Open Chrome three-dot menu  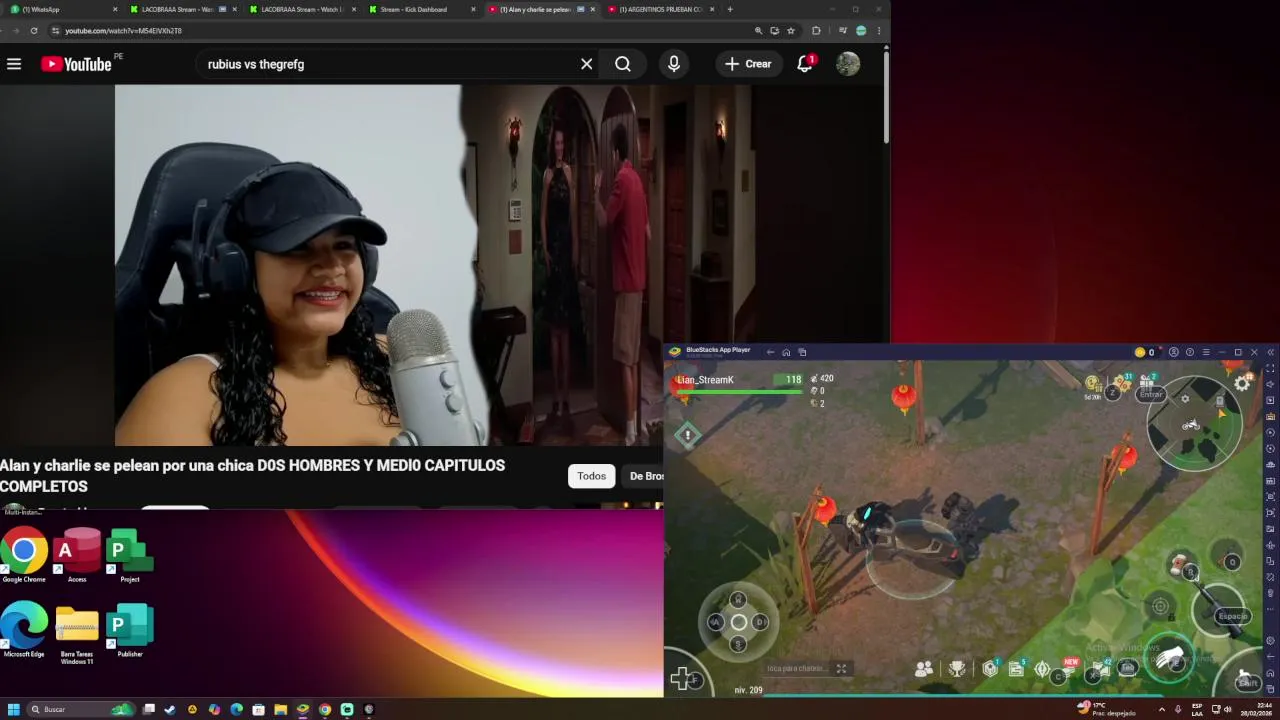click(879, 31)
